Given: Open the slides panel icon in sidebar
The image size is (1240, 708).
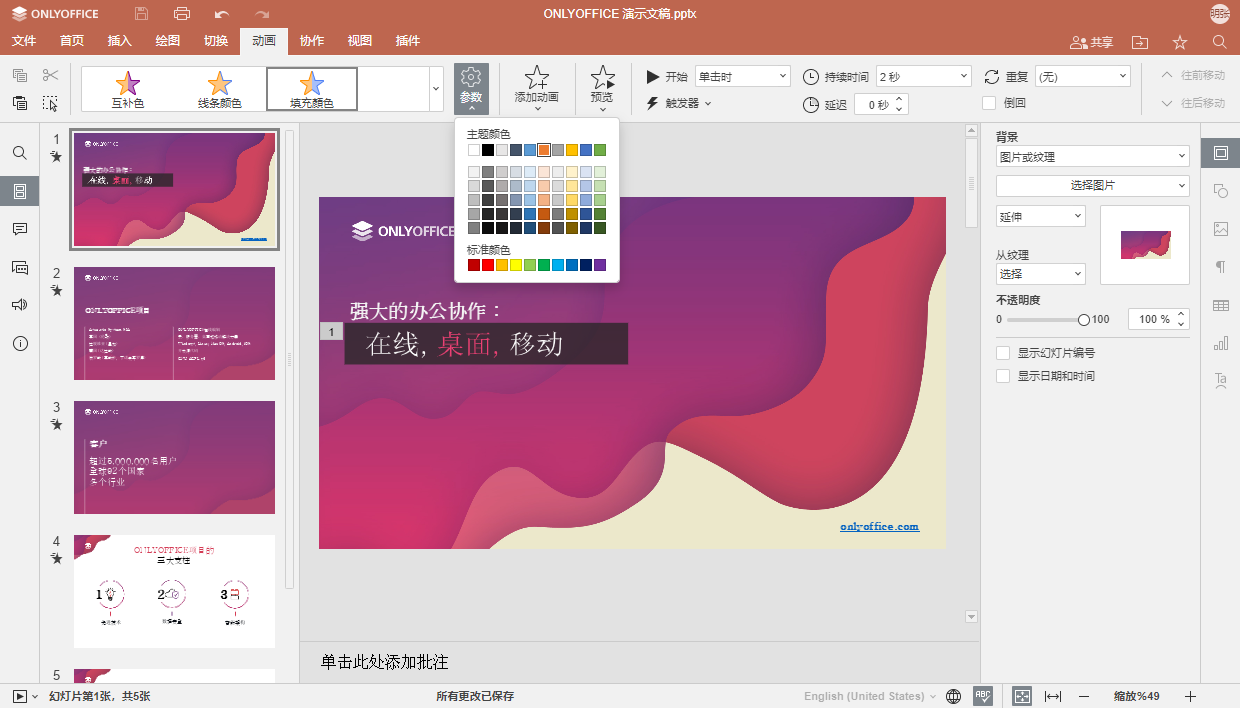Looking at the screenshot, I should (20, 191).
